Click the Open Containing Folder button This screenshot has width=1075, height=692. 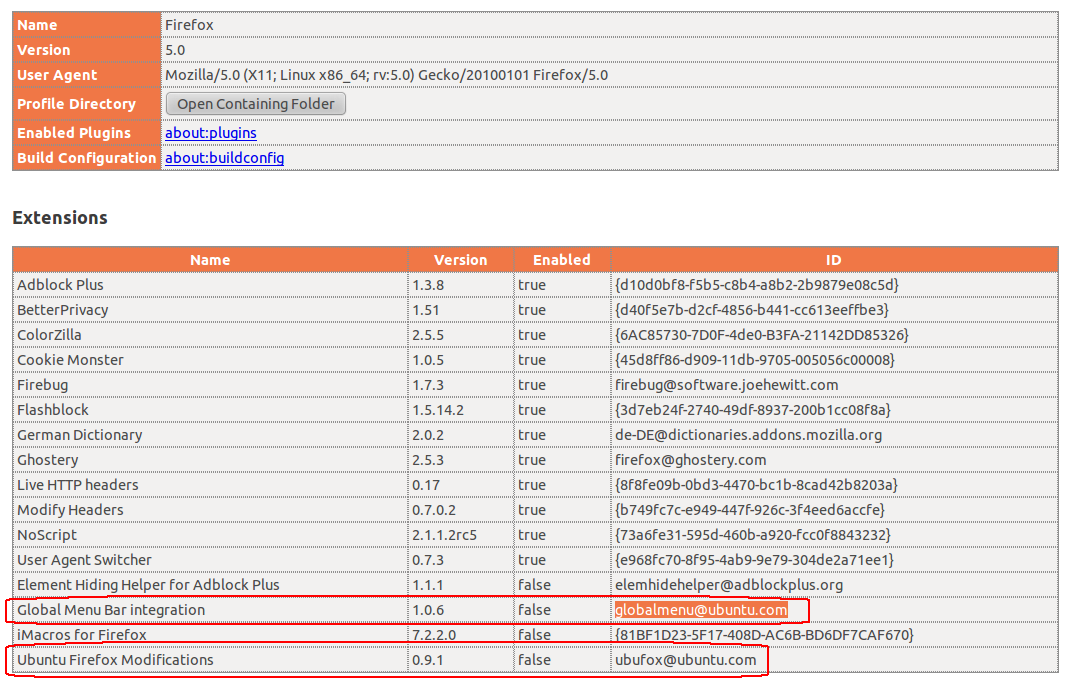tap(255, 104)
